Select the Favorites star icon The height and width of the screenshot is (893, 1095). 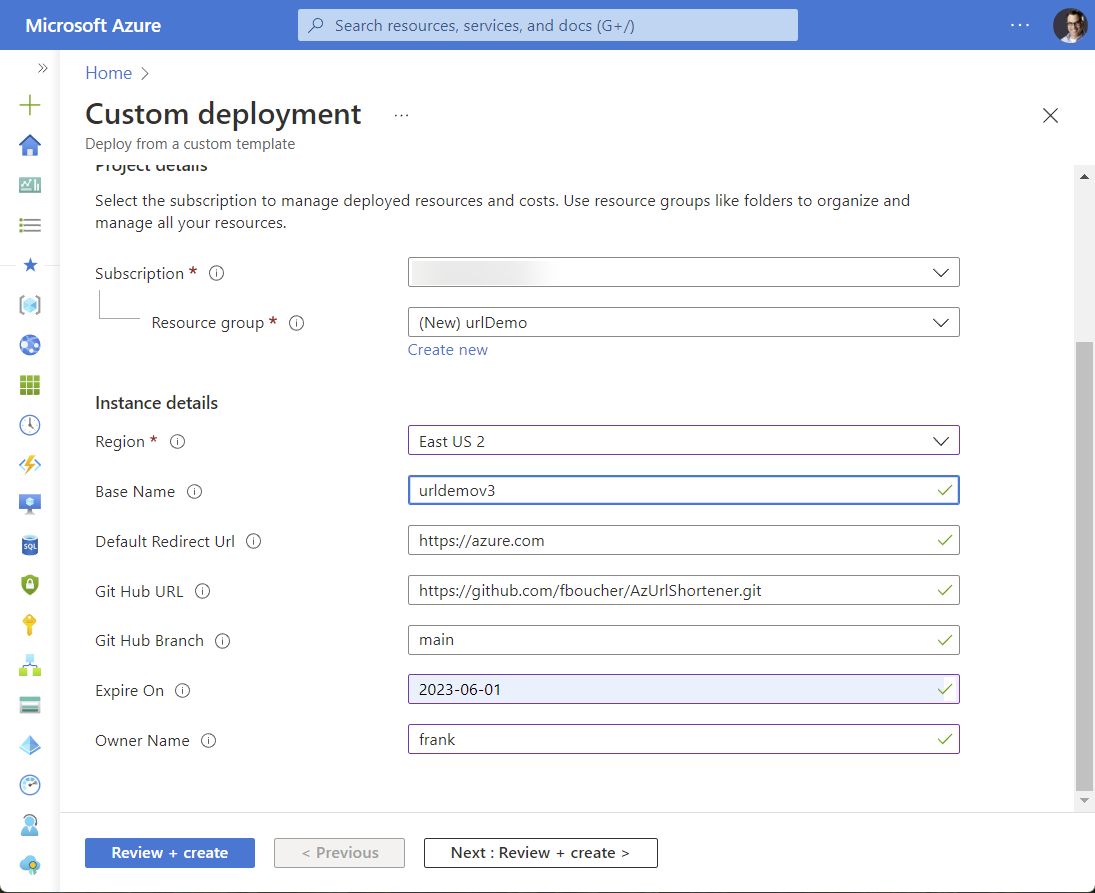coord(29,264)
